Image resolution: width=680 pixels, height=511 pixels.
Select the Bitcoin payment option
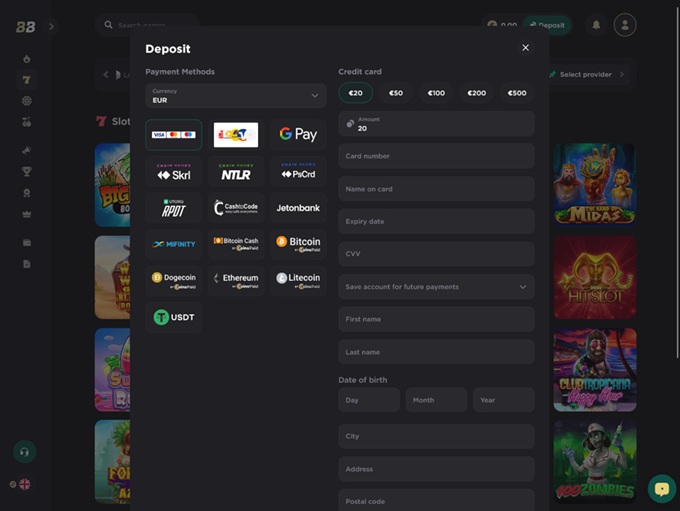[x=297, y=243]
